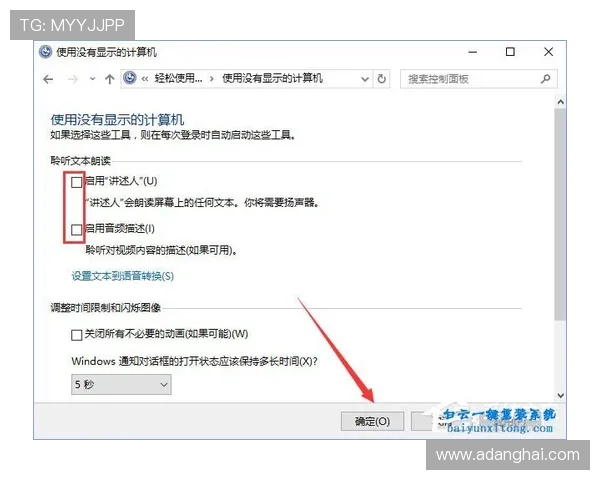Expand the address bar history dropdown
600x480 pixels.
click(x=365, y=79)
